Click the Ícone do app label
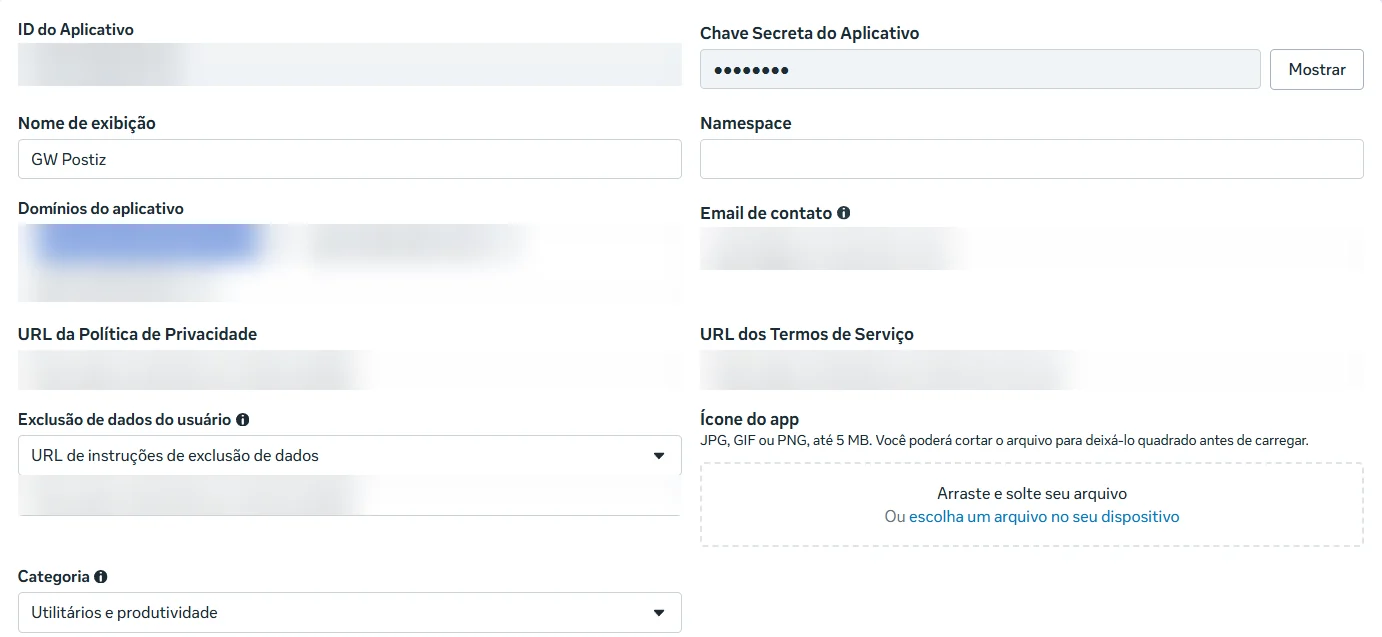This screenshot has width=1382, height=637. tap(749, 420)
